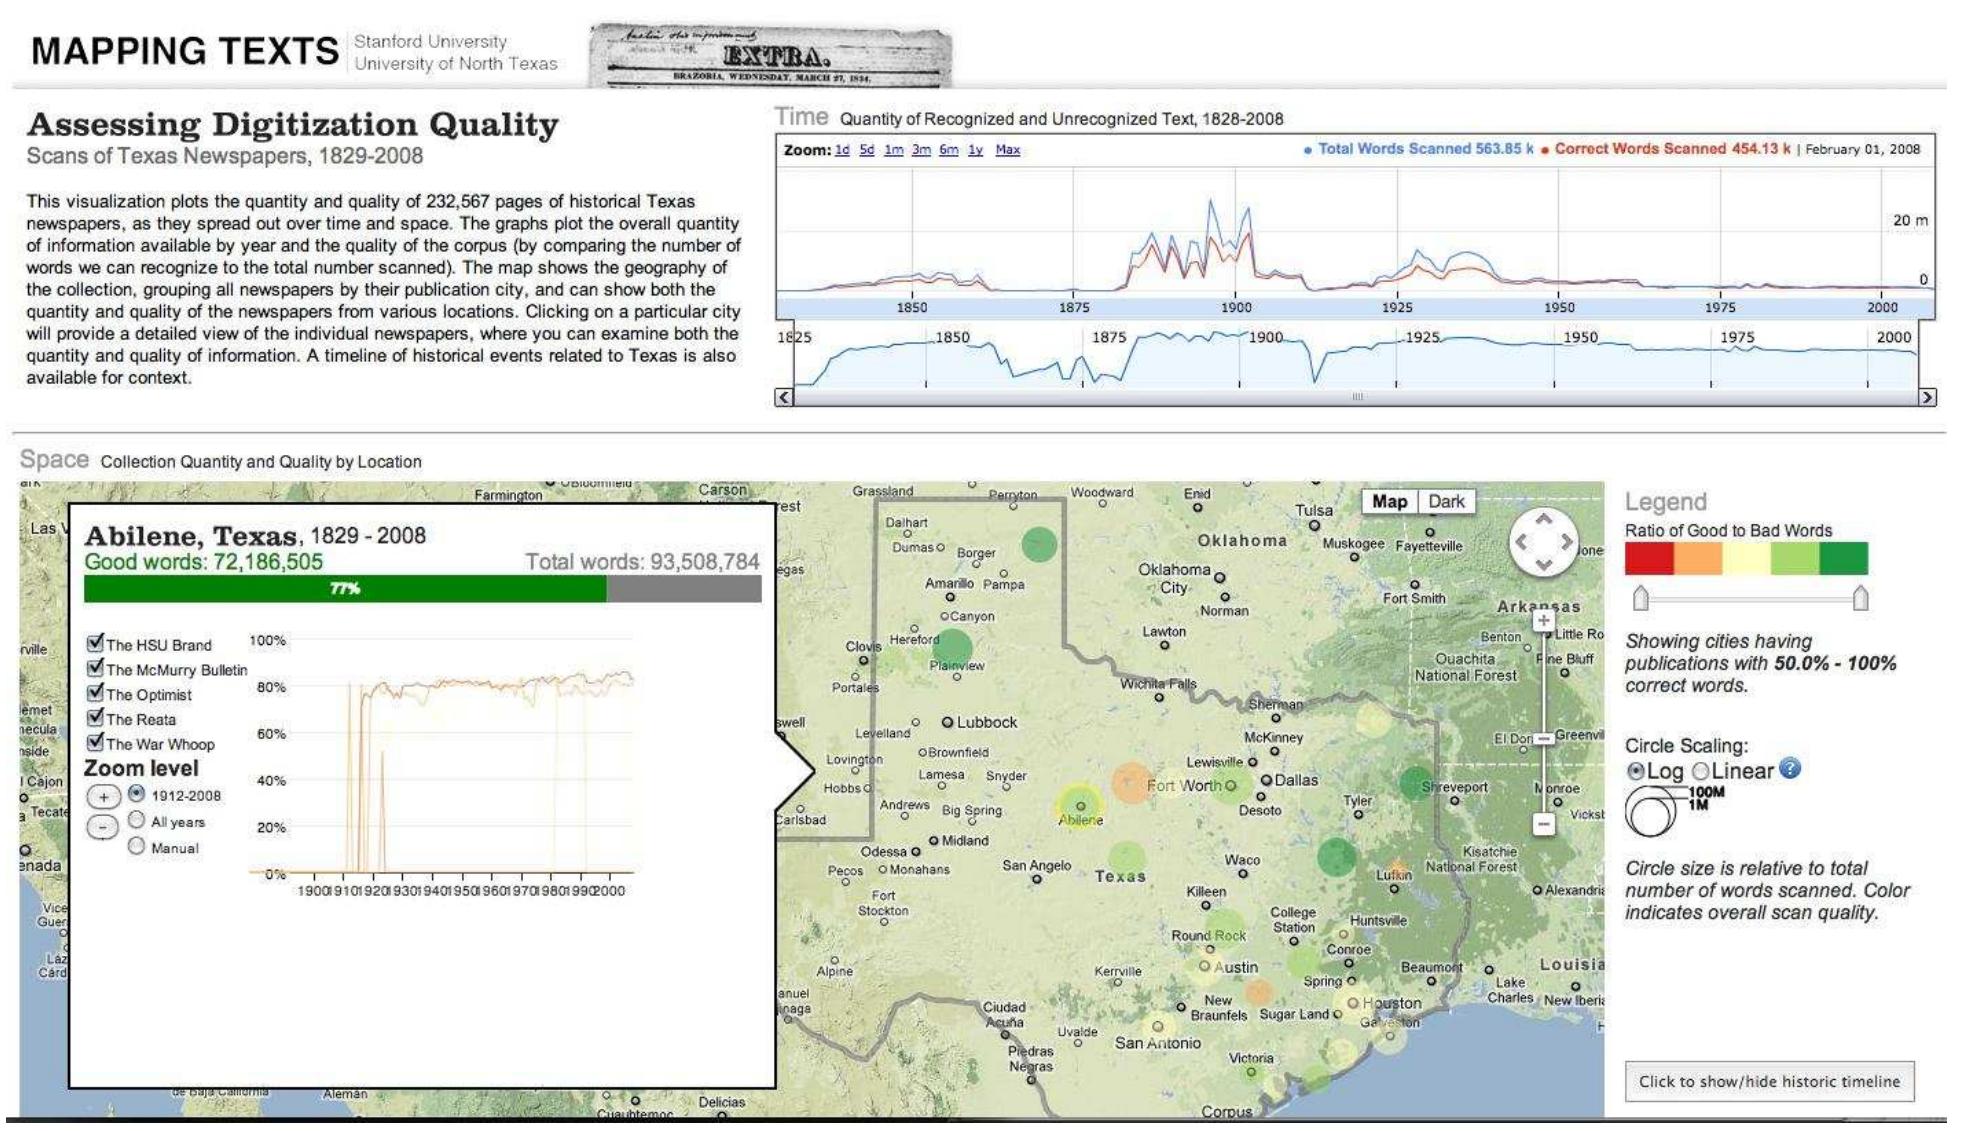Screen dimensions: 1967x1131
Task: Select the All years zoom level
Action: tap(137, 821)
